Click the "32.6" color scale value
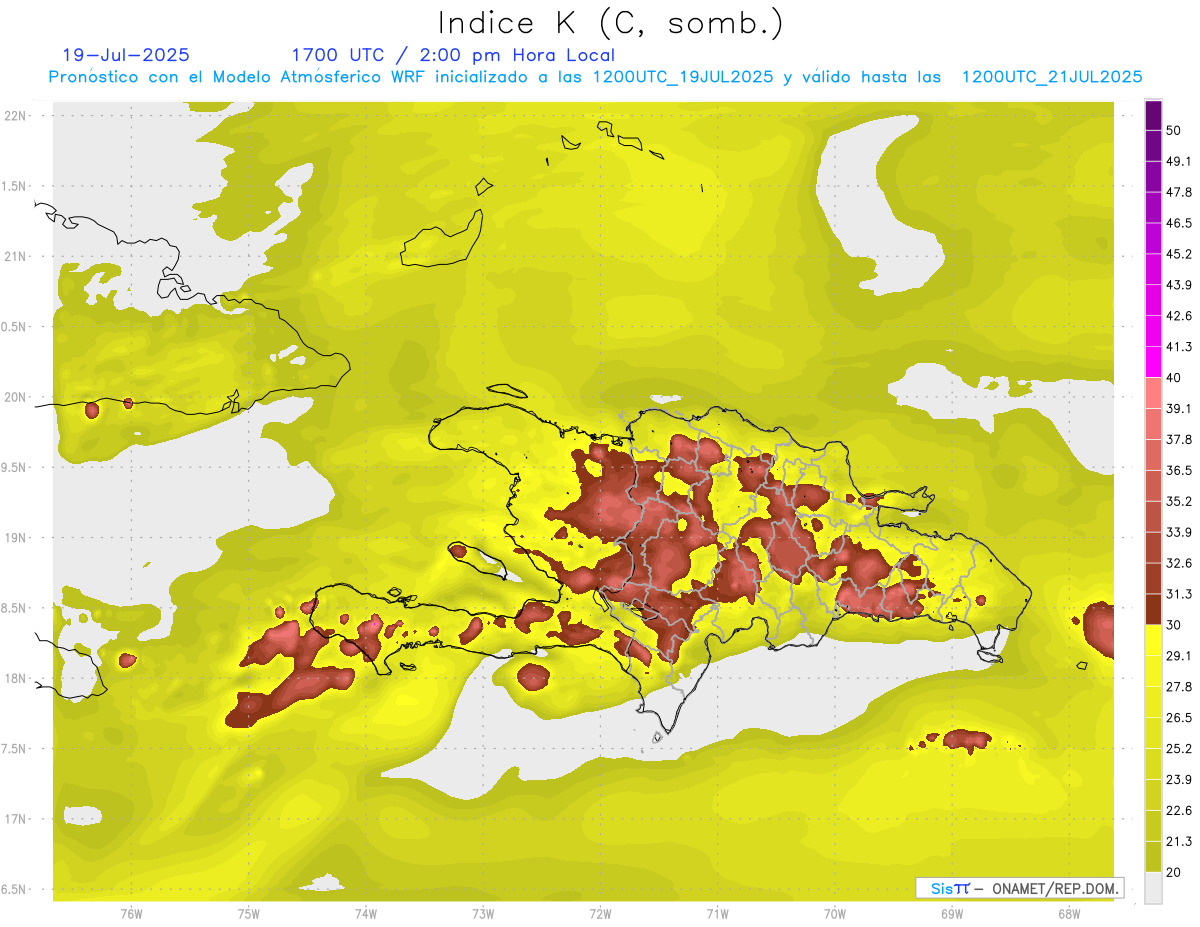The width and height of the screenshot is (1200, 927). pyautogui.click(x=1179, y=563)
